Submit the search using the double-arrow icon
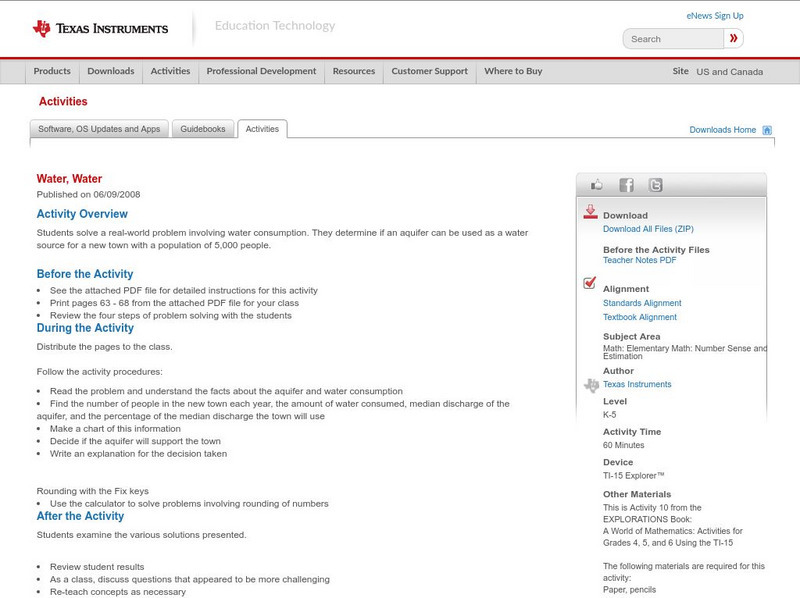 [734, 38]
